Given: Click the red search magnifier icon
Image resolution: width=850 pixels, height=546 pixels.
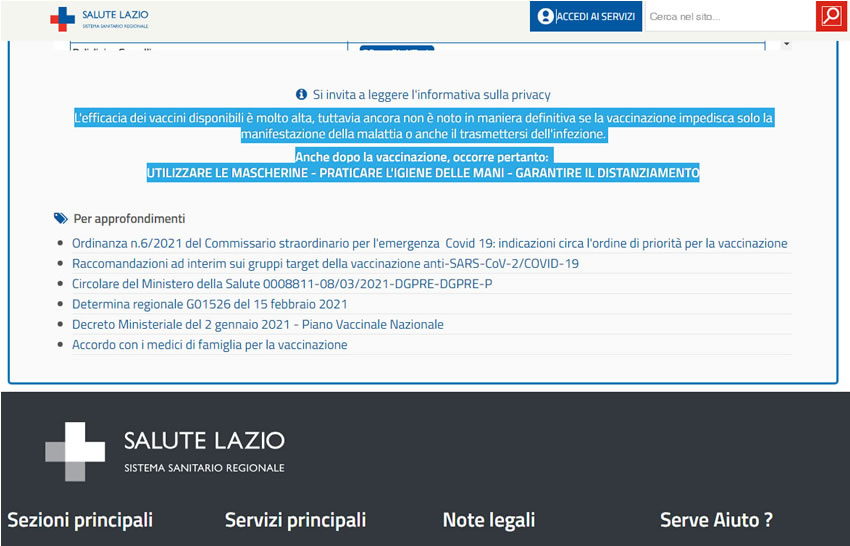Looking at the screenshot, I should click(831, 16).
